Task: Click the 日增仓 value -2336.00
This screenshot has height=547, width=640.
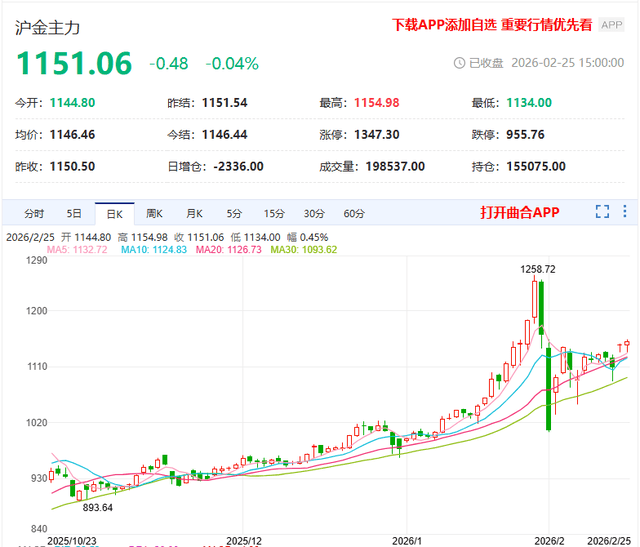Action: point(238,166)
